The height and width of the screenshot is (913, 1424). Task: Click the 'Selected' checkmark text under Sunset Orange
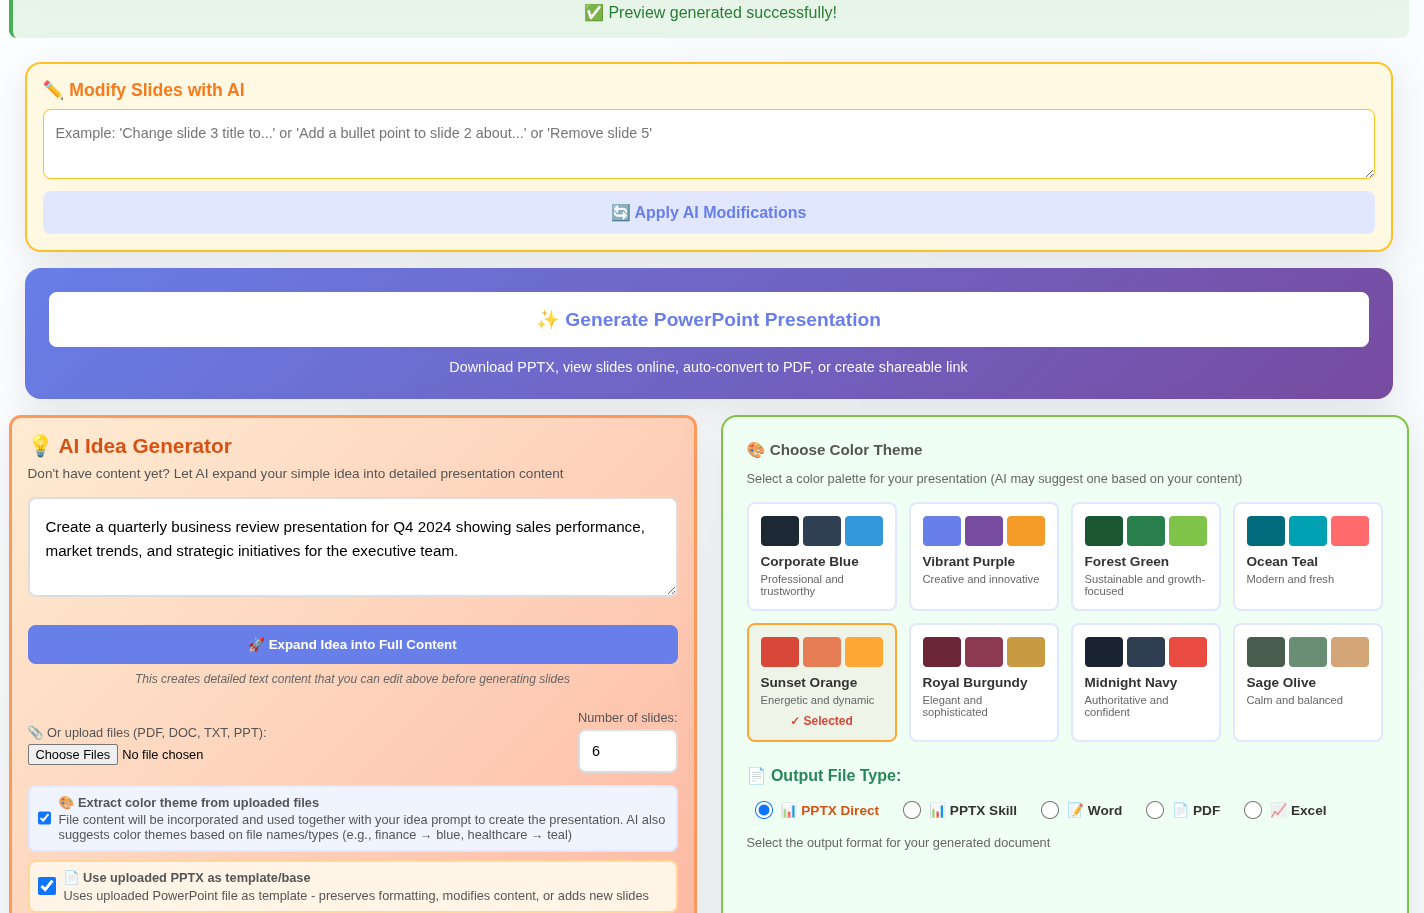[821, 721]
